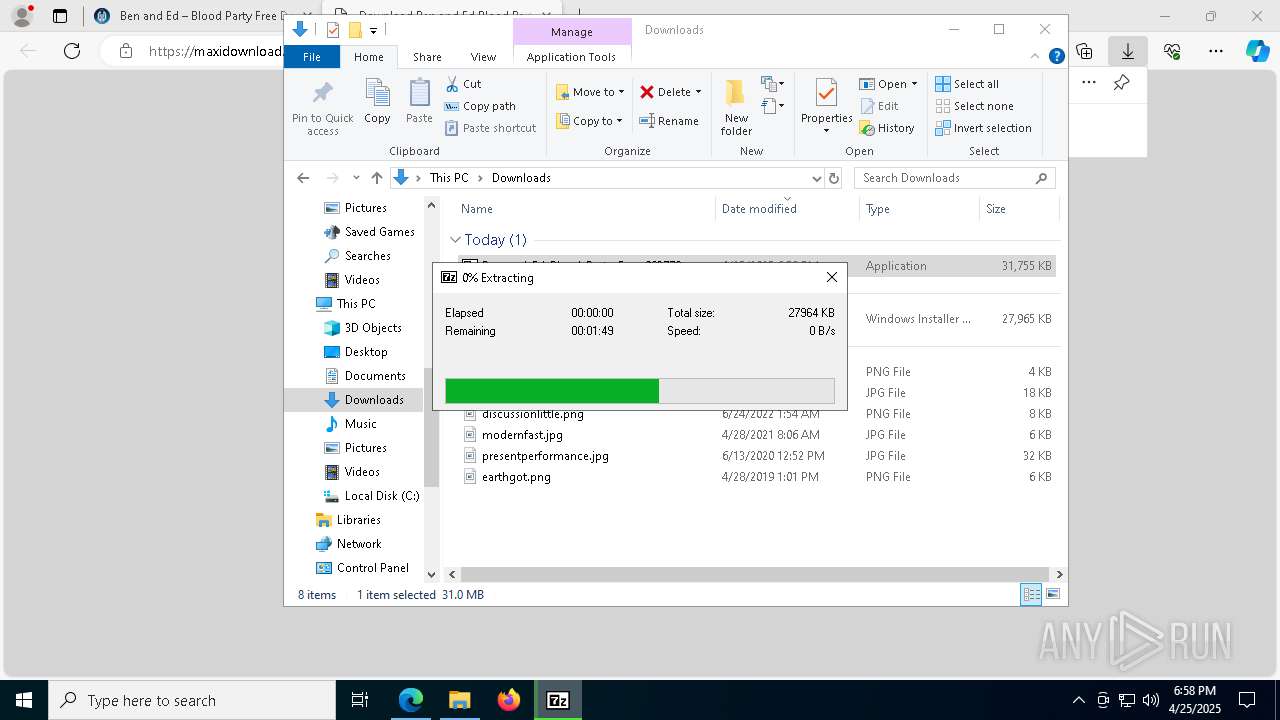
Task: Switch to Large icons view in status bar
Action: pos(1053,594)
